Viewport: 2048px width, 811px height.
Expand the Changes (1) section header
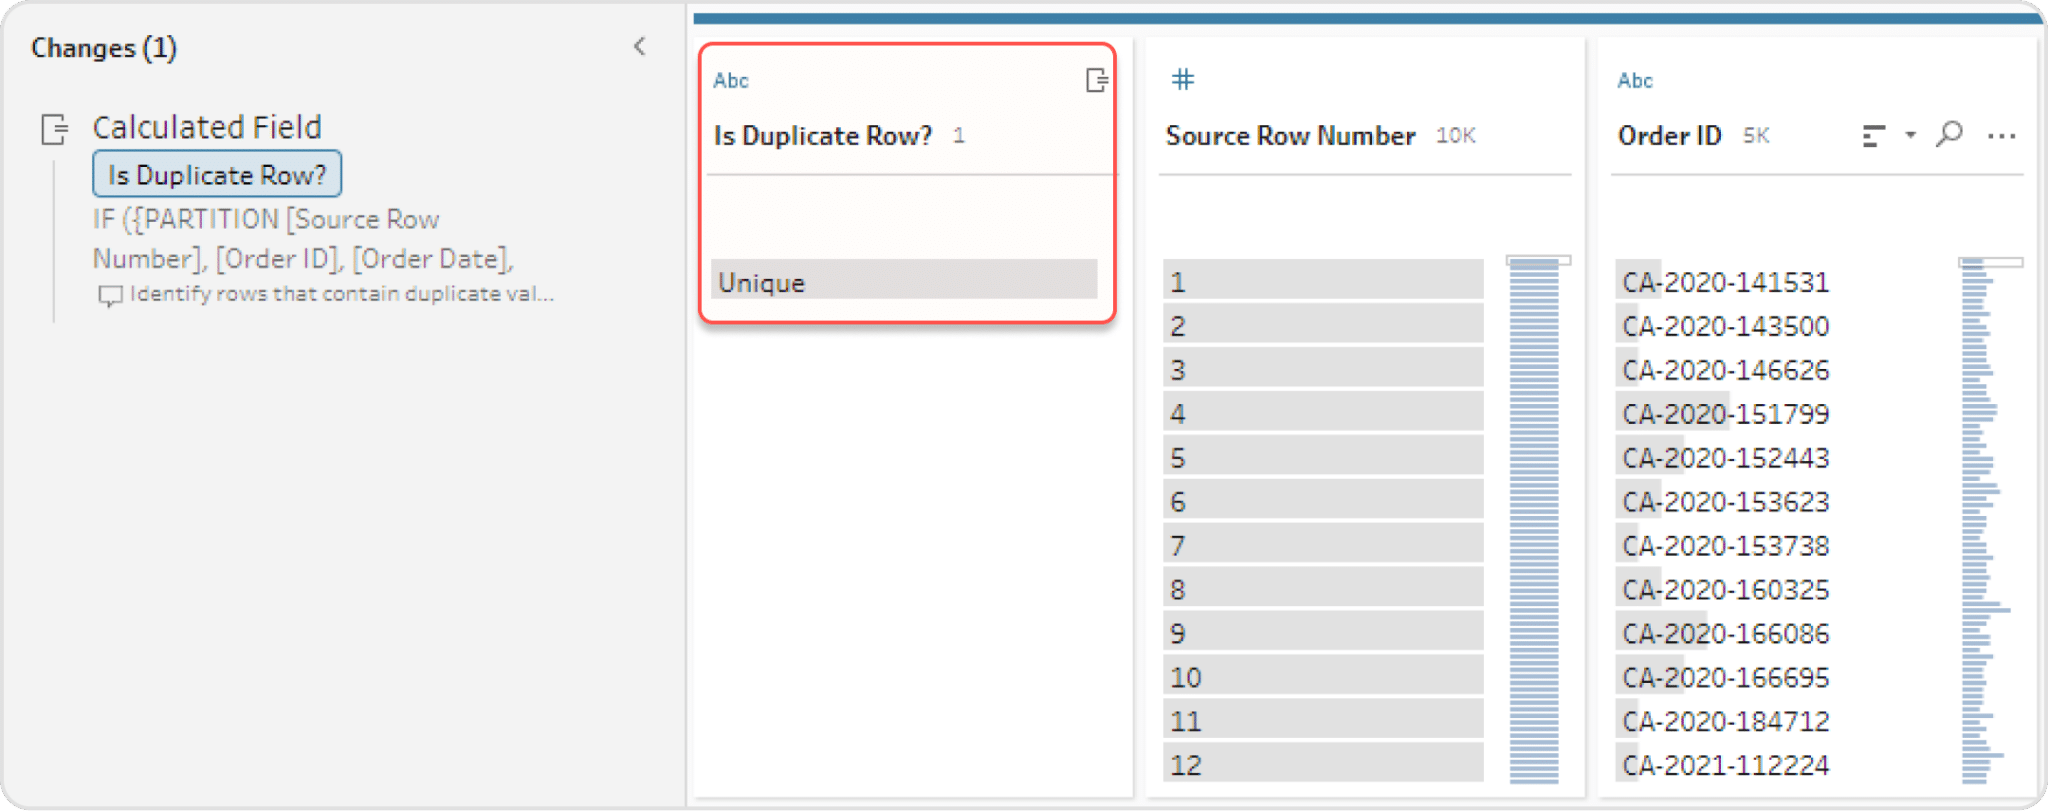(x=104, y=47)
